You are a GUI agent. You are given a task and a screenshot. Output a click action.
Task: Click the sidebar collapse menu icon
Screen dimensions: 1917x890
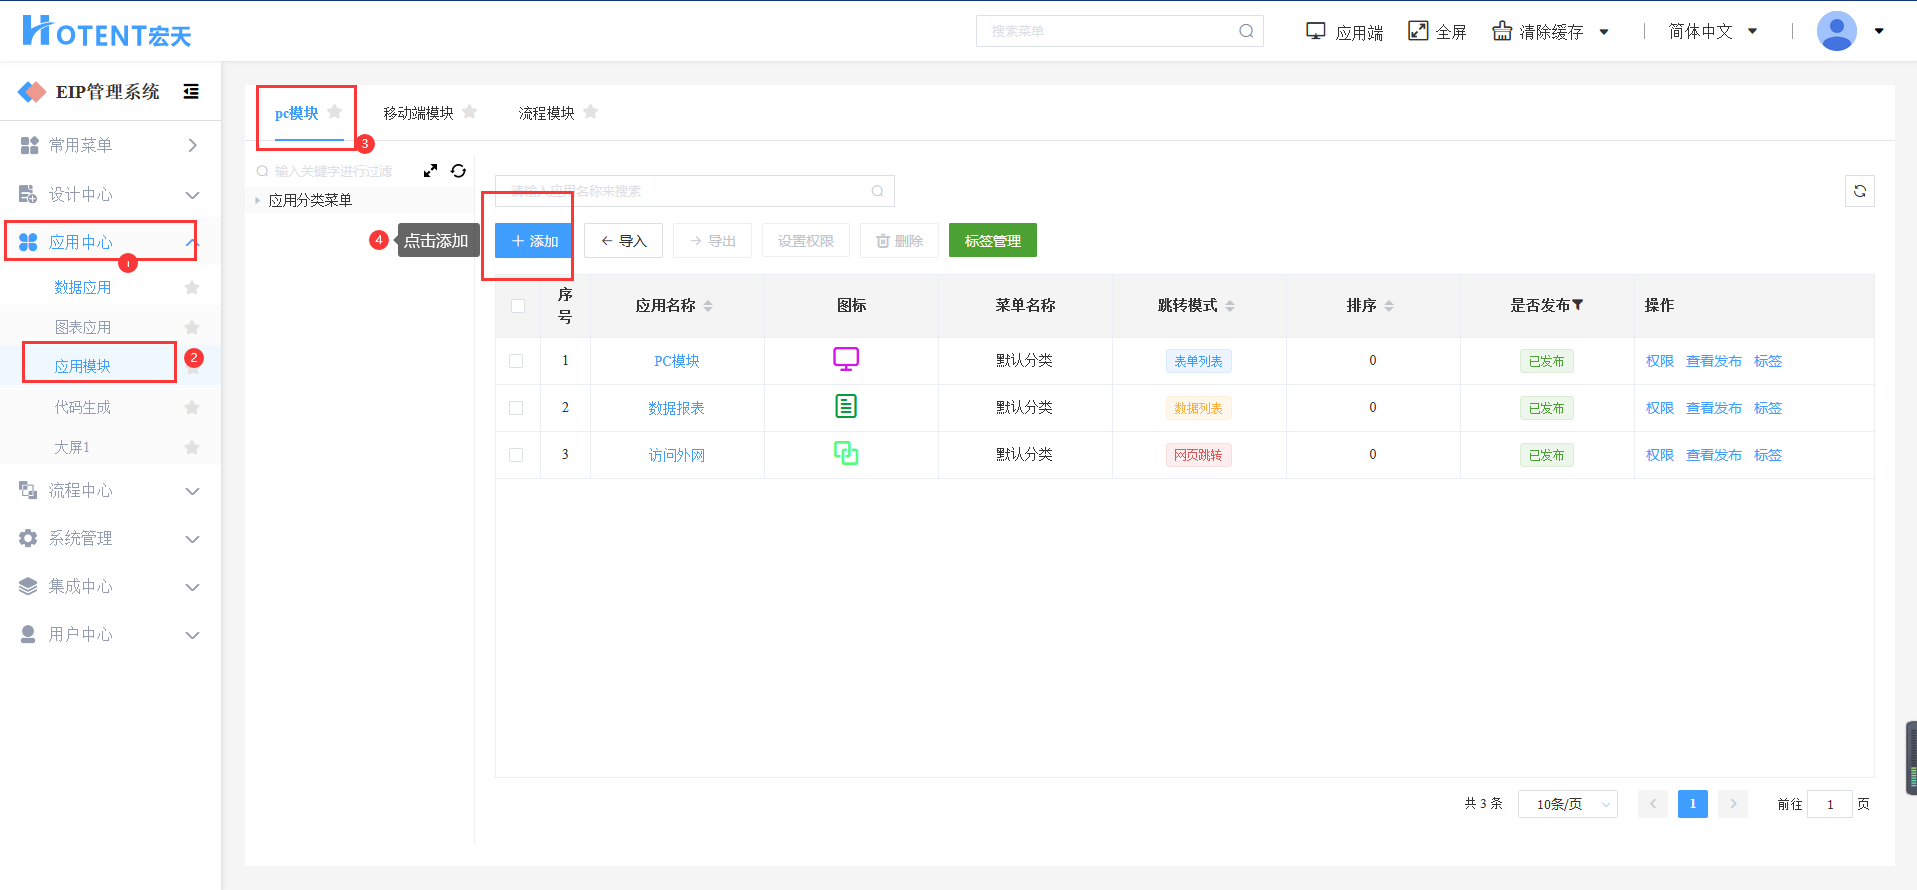191,92
